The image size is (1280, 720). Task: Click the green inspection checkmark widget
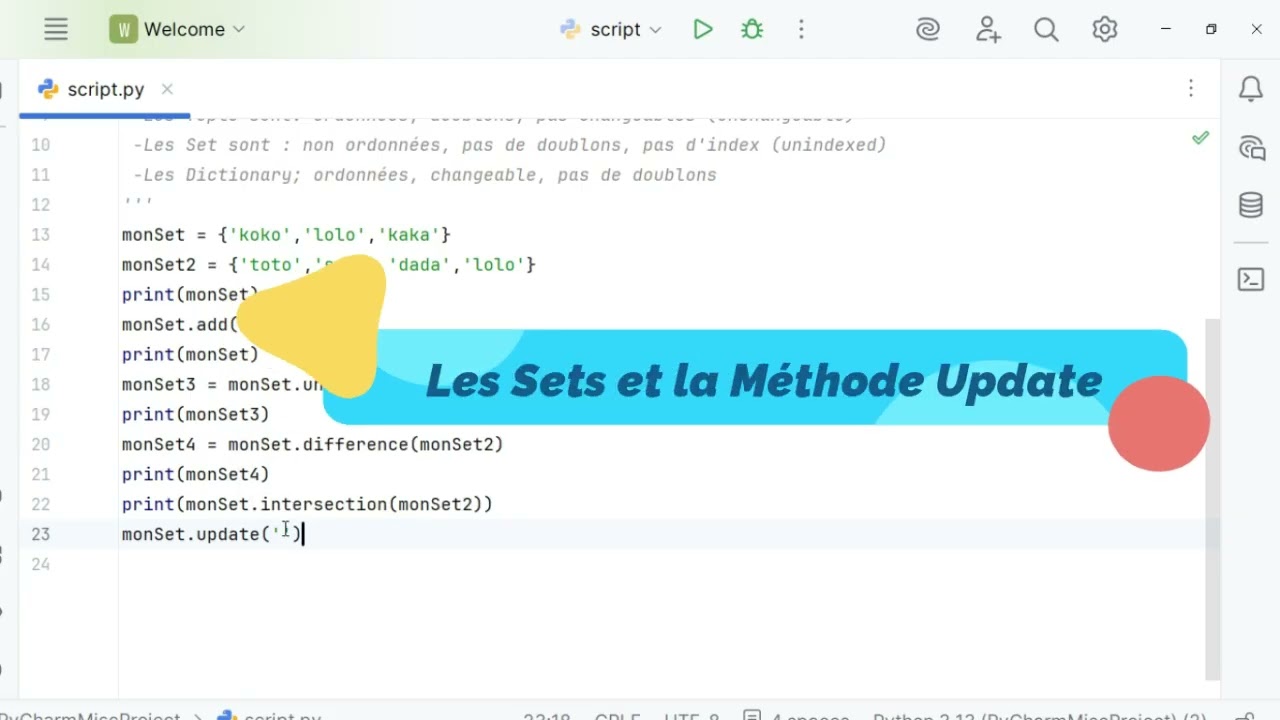(1201, 138)
